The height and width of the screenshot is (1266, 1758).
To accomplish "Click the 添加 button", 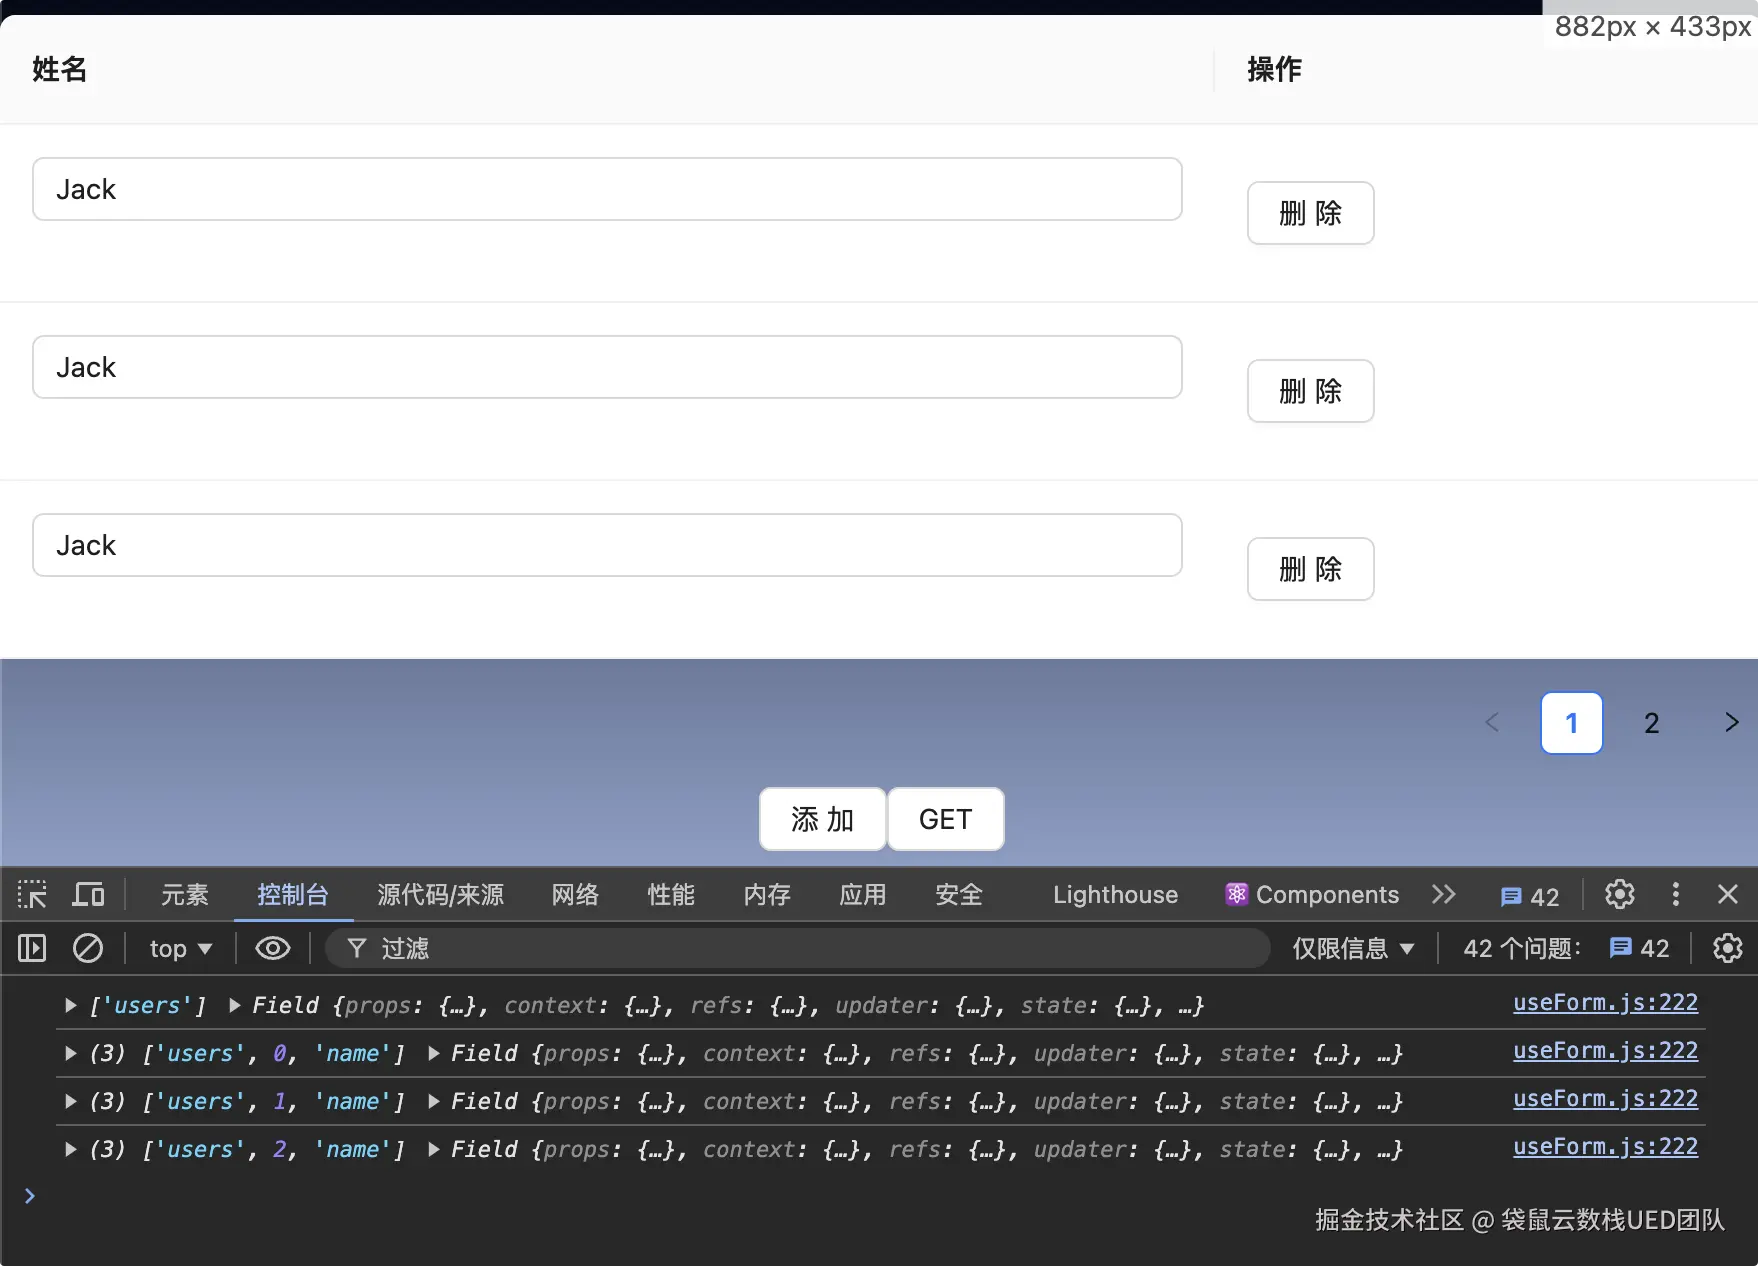I will 822,819.
